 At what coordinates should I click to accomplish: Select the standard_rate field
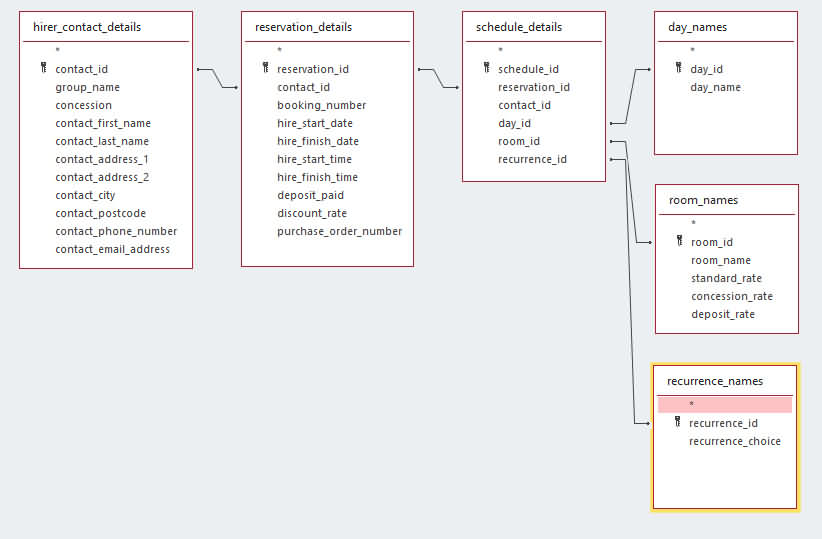point(726,278)
